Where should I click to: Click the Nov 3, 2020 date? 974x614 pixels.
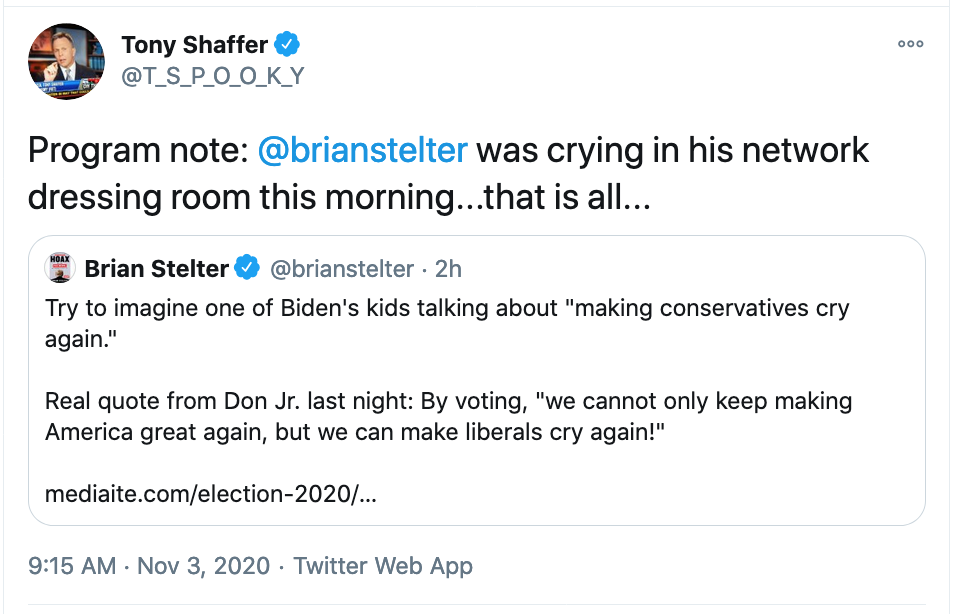[x=203, y=566]
